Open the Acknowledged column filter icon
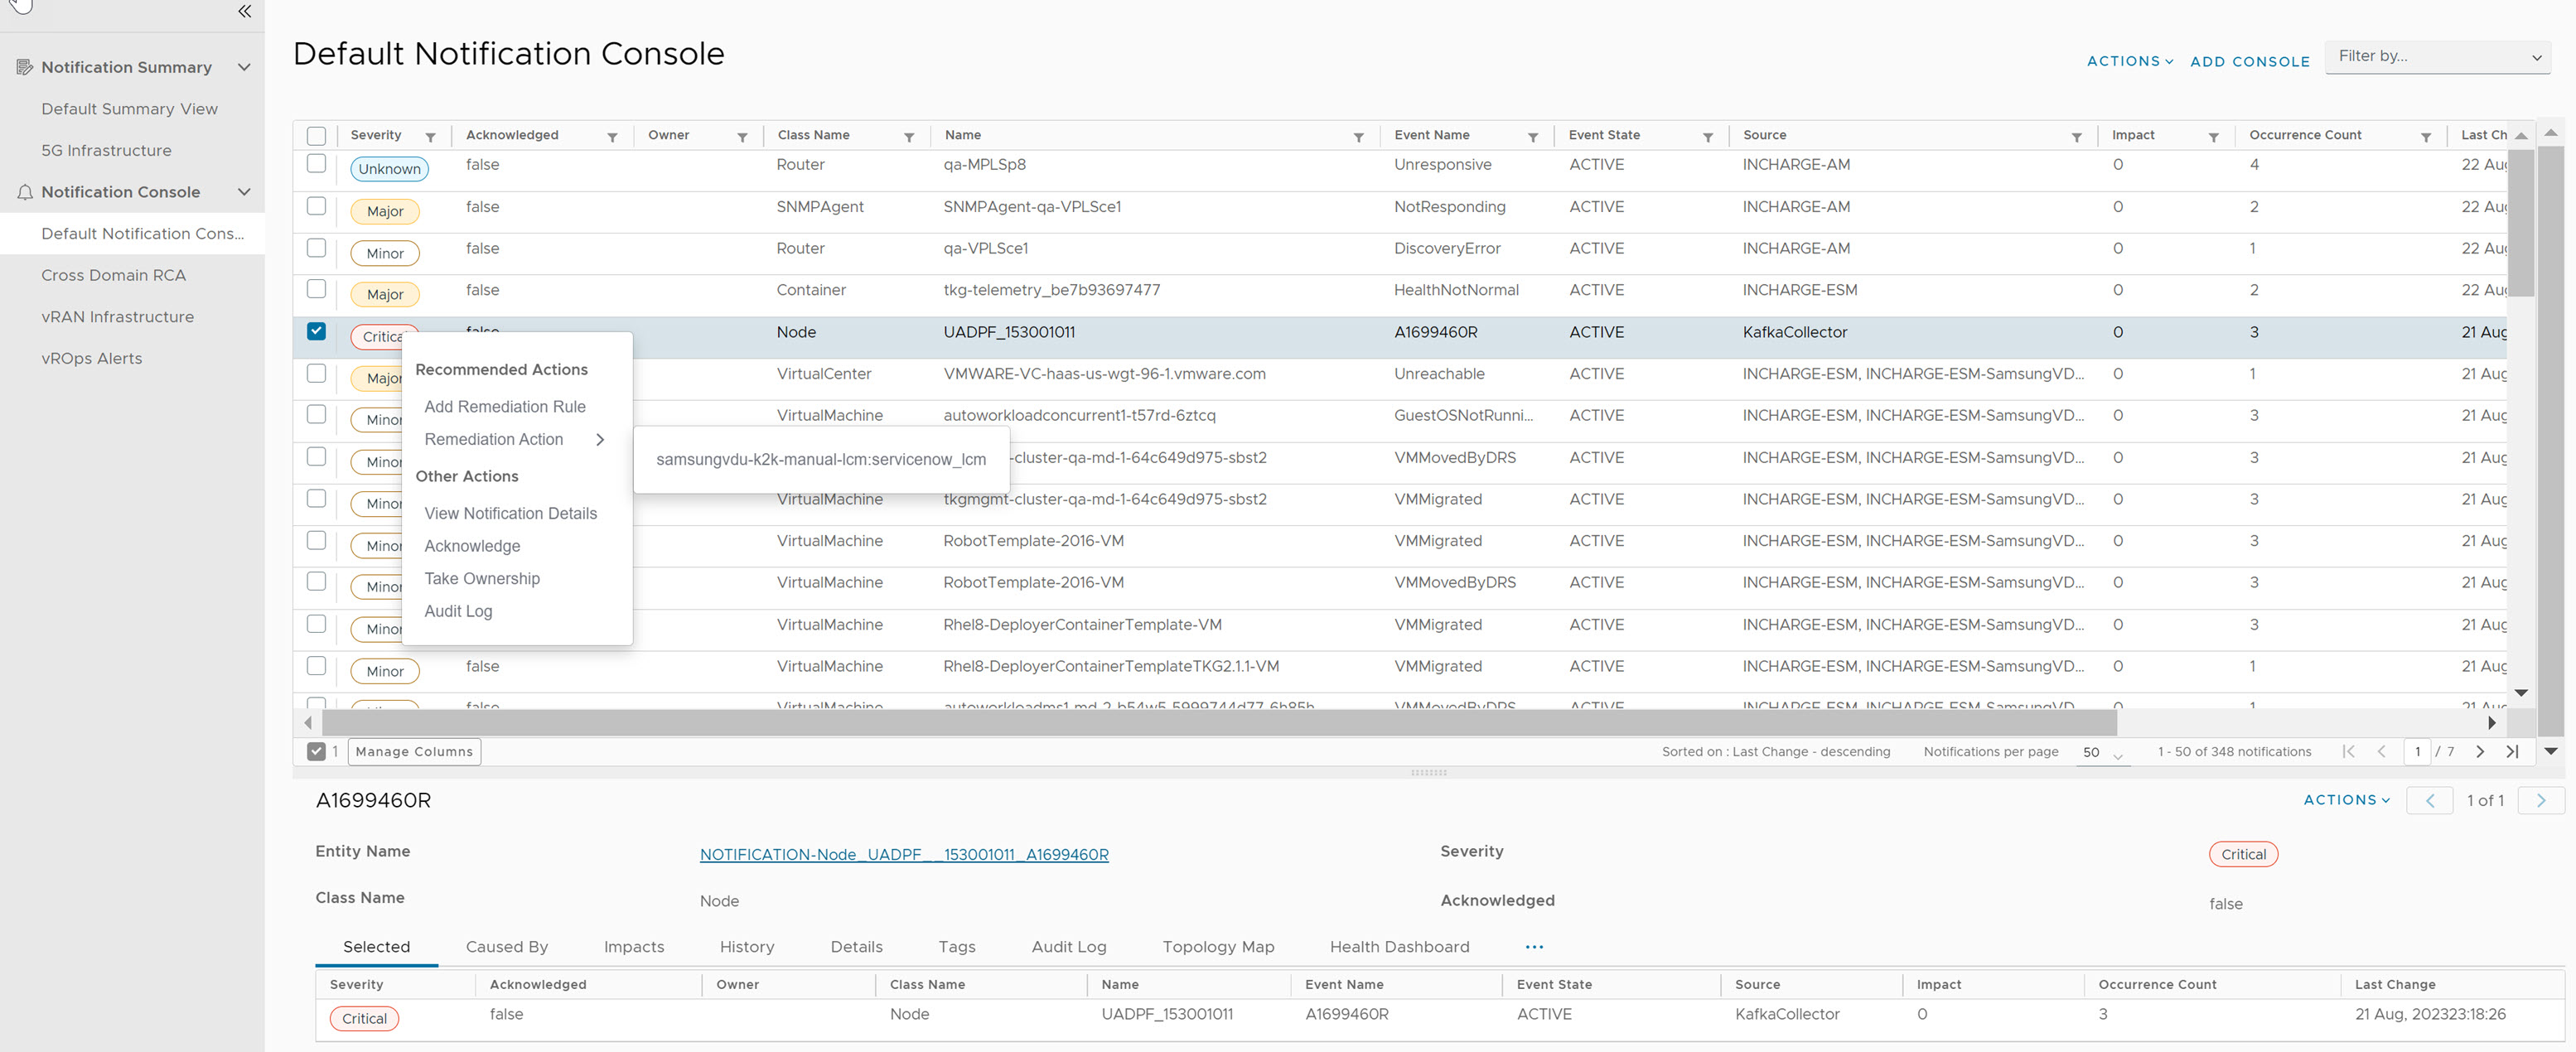This screenshot has height=1052, width=2576. [612, 137]
